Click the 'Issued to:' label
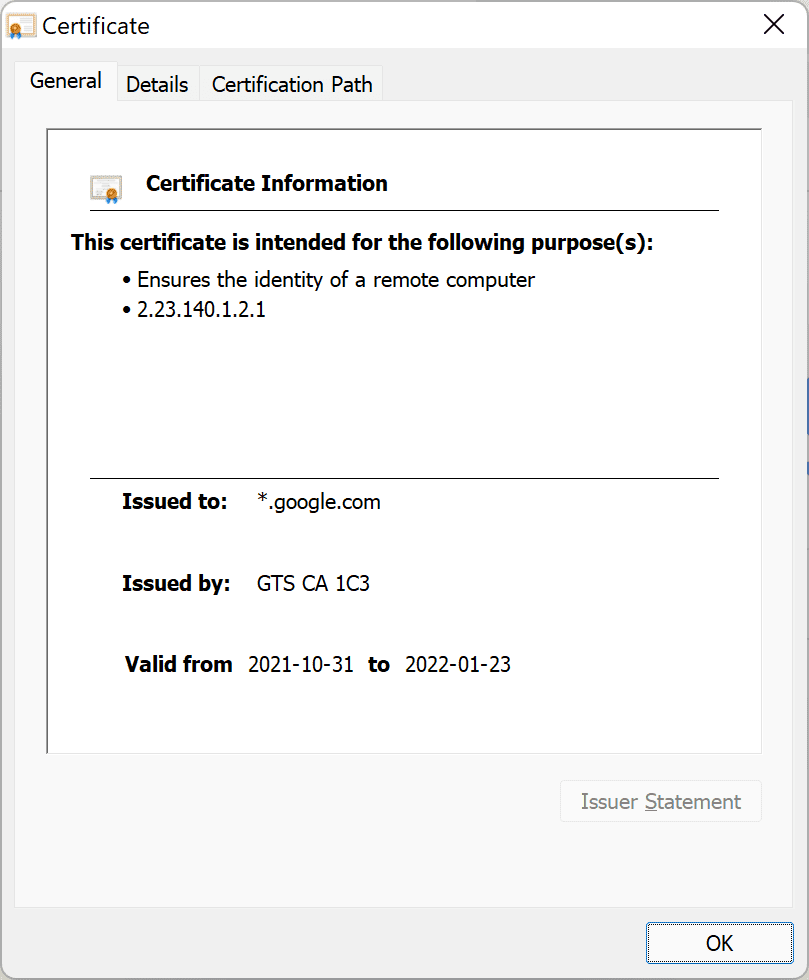Image resolution: width=809 pixels, height=980 pixels. [174, 501]
